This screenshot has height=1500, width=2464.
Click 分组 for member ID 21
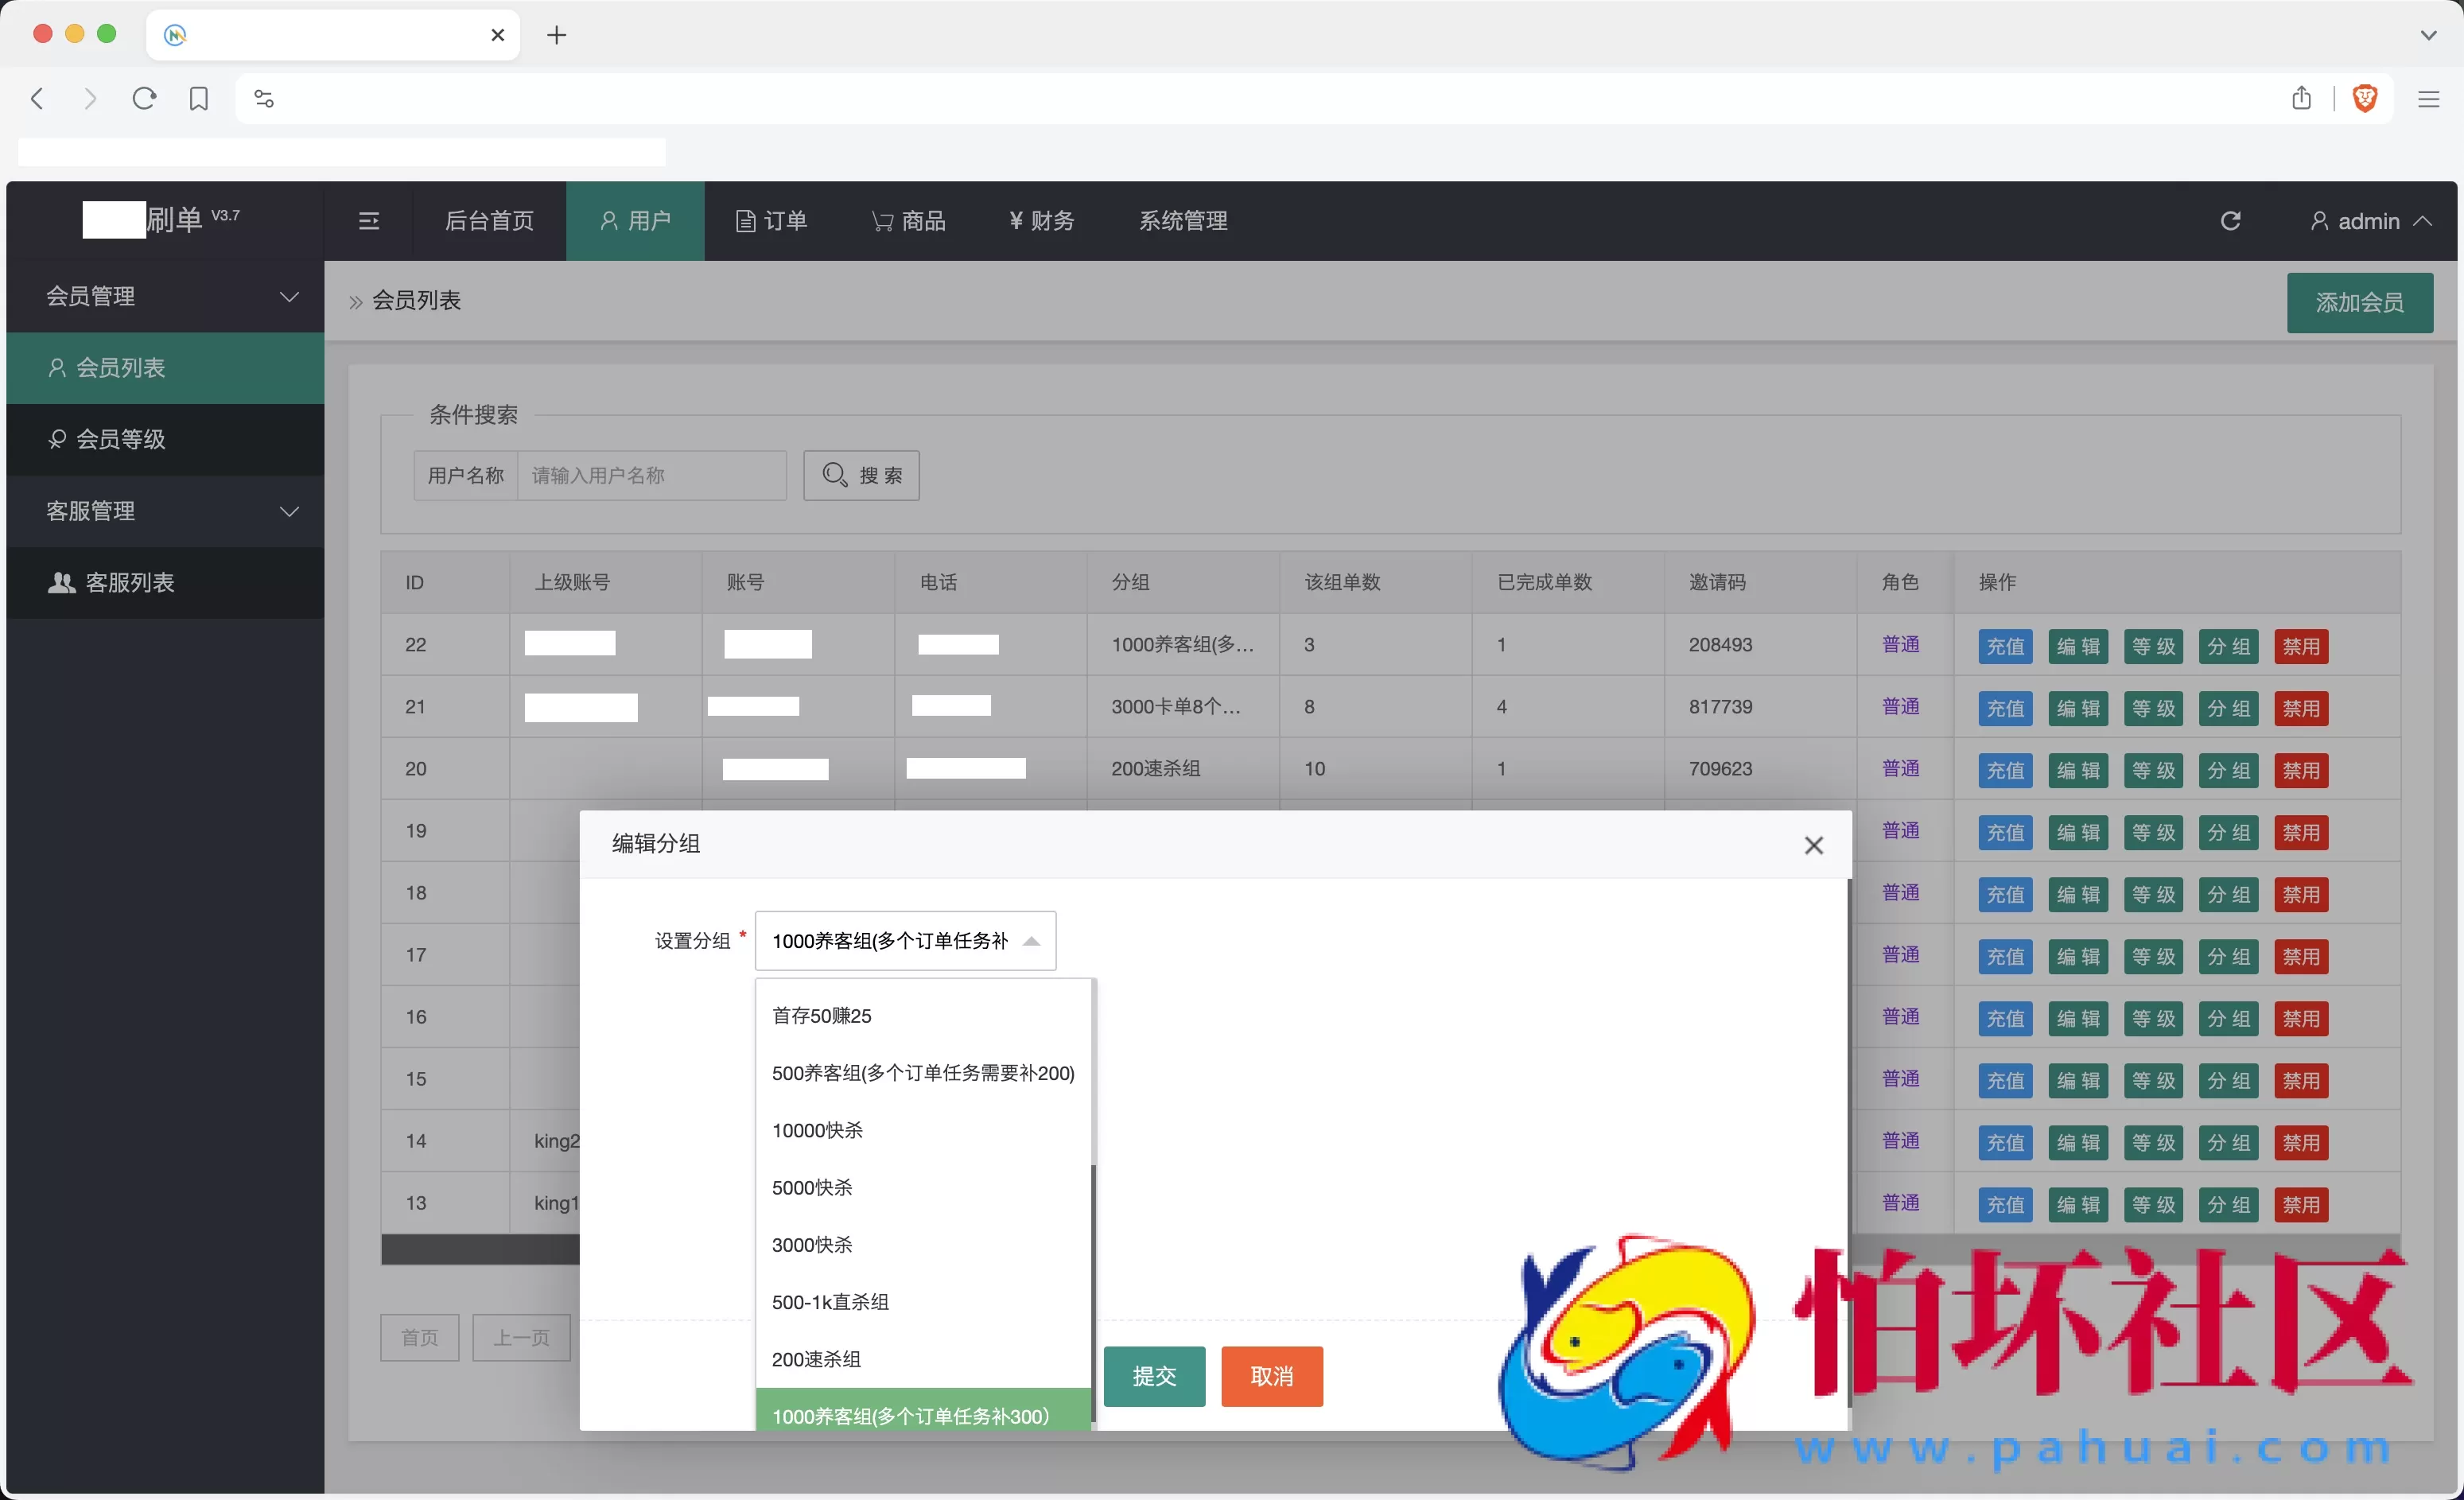pyautogui.click(x=2228, y=708)
